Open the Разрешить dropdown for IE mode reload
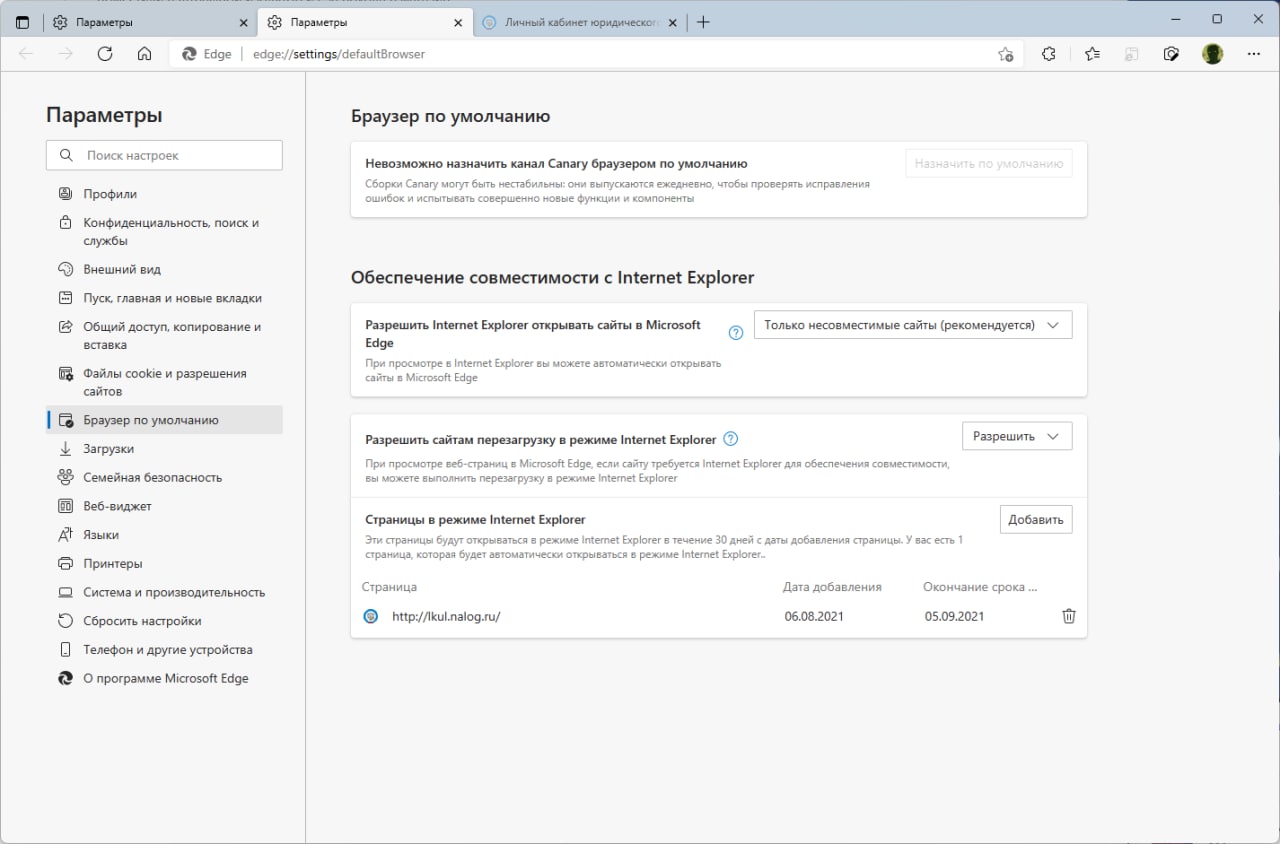The image size is (1280, 844). tap(1017, 436)
